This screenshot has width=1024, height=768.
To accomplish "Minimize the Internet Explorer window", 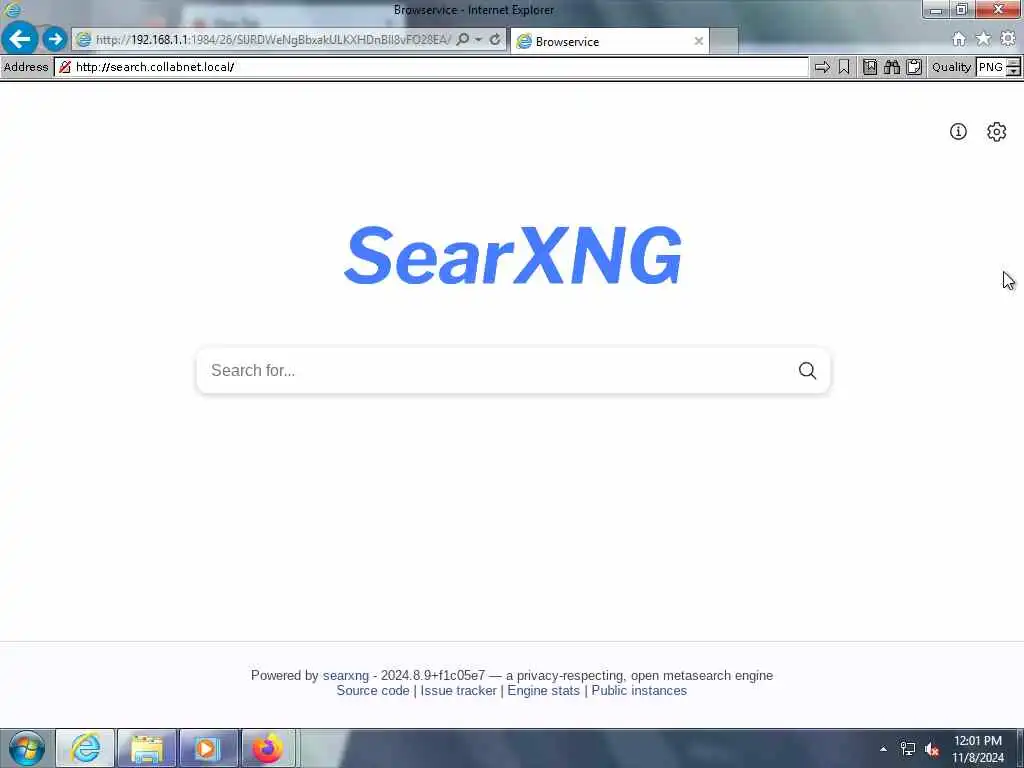I will pos(936,9).
